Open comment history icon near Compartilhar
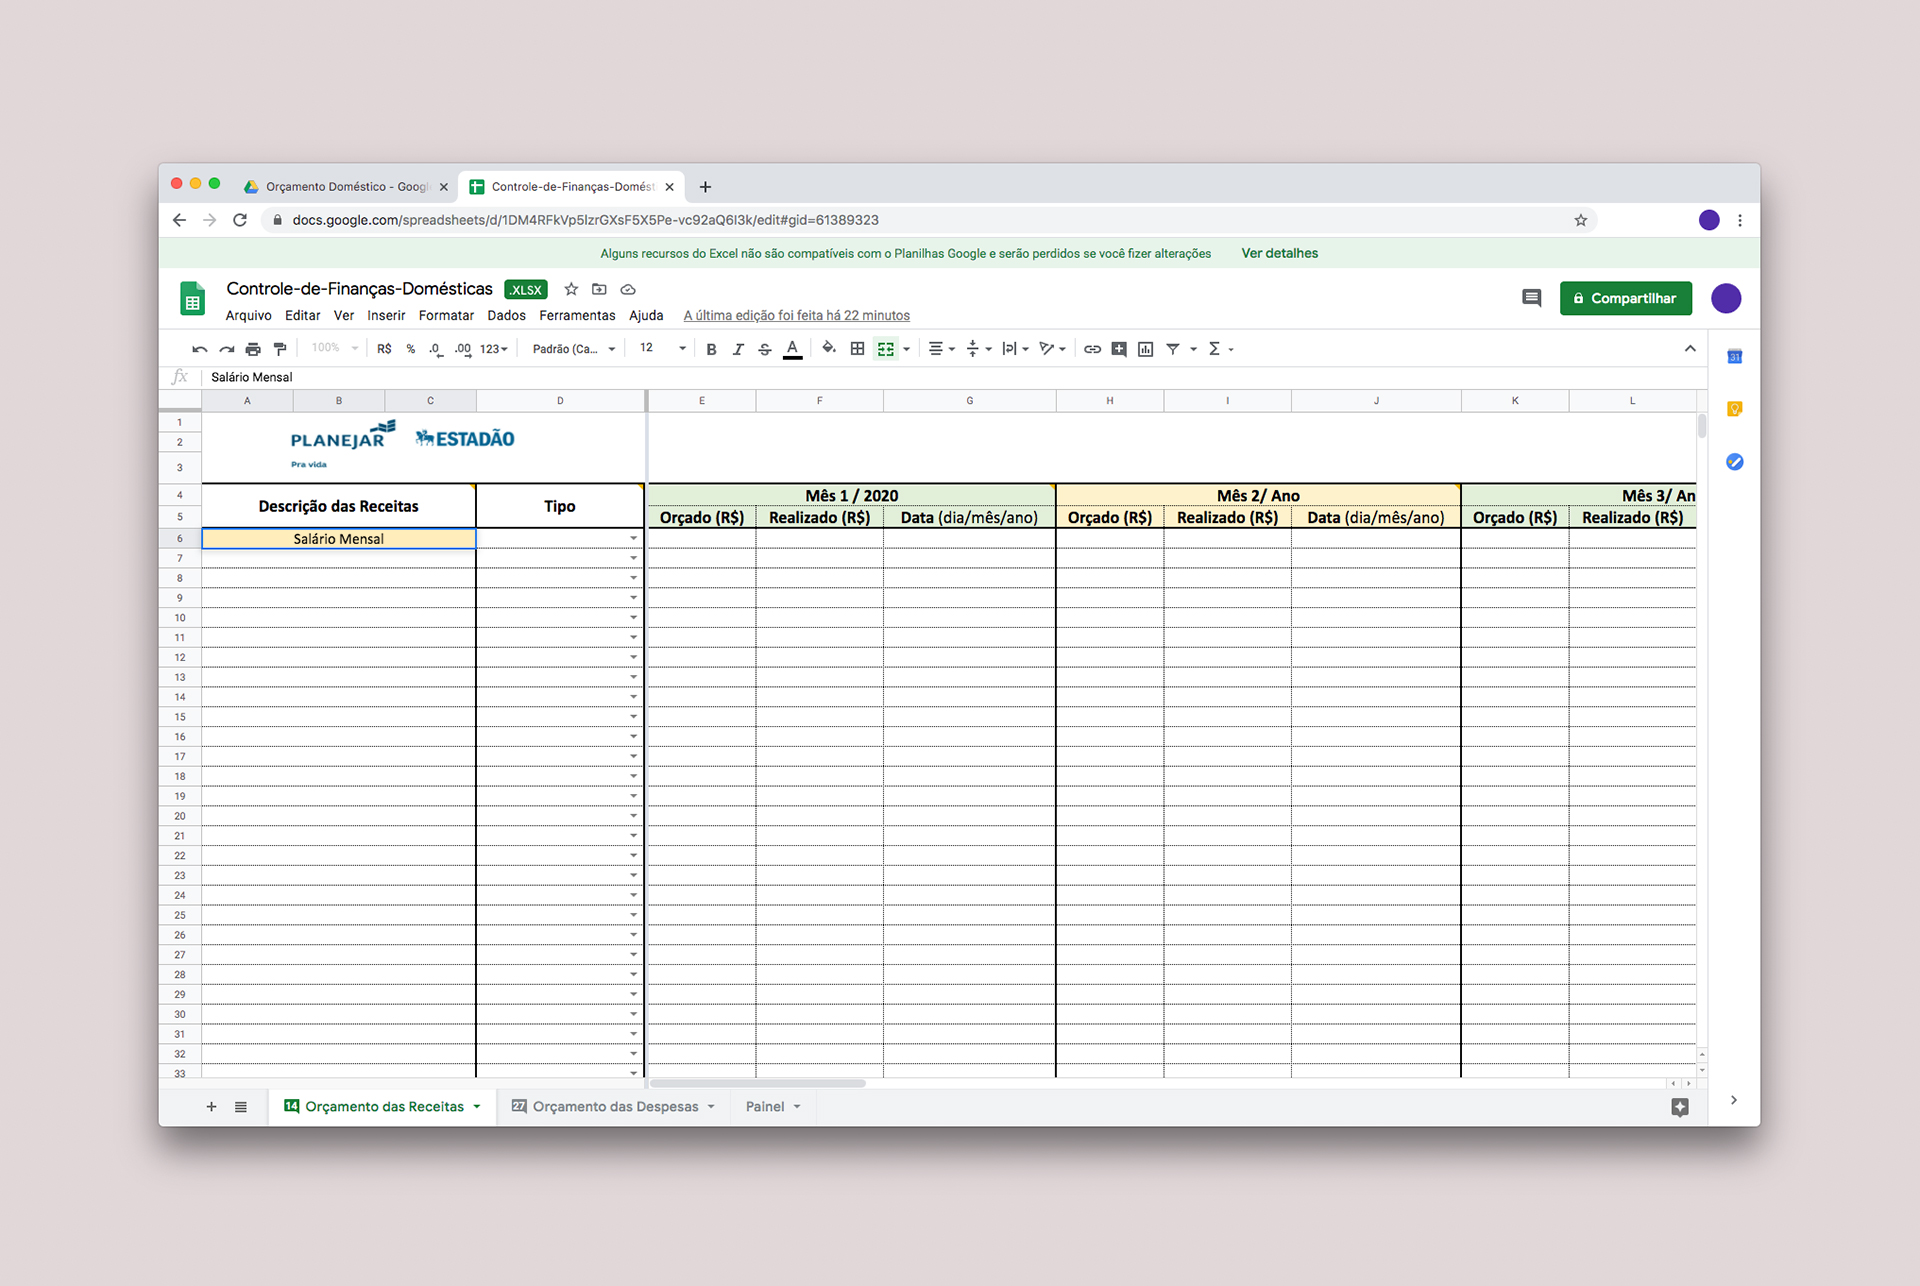This screenshot has width=1920, height=1286. (x=1531, y=298)
